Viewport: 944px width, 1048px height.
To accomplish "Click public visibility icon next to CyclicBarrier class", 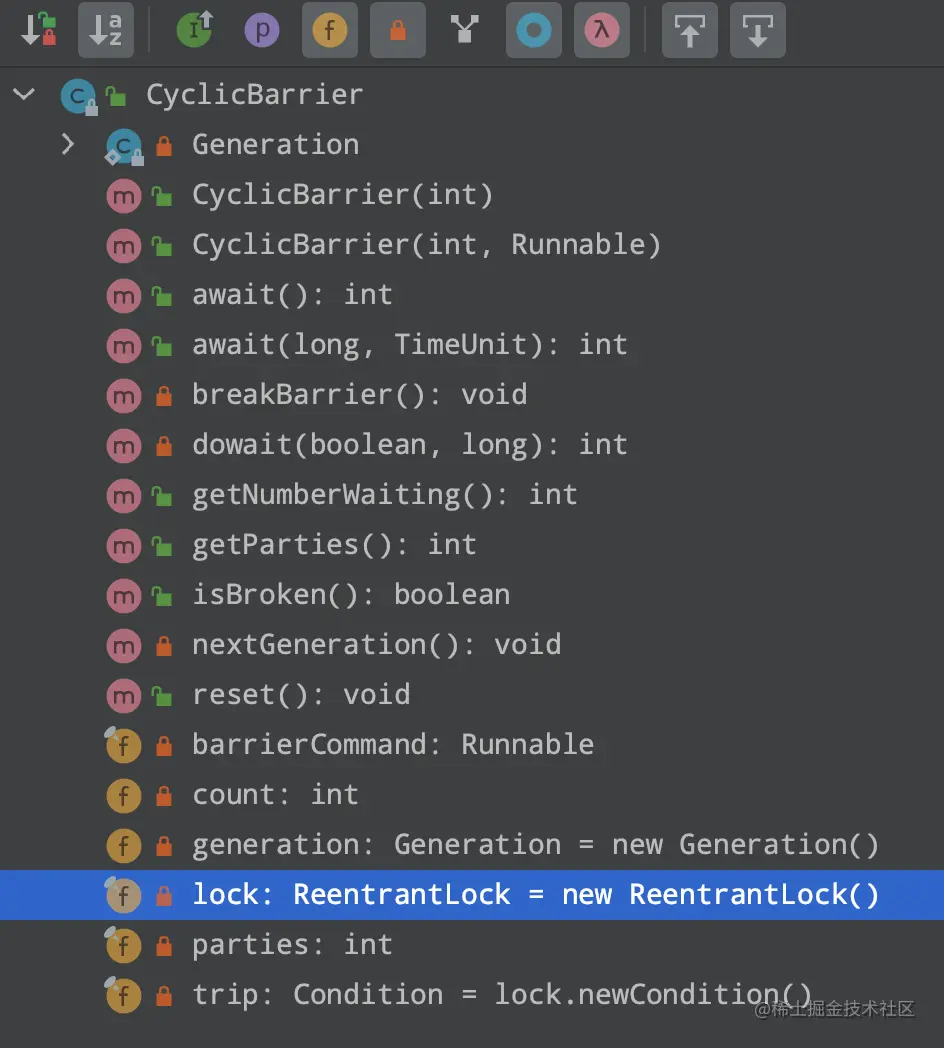I will point(116,97).
